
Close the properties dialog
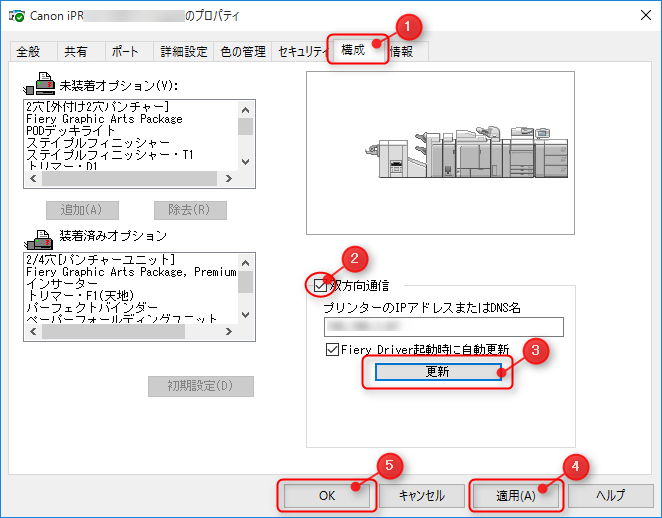pyautogui.click(x=646, y=15)
